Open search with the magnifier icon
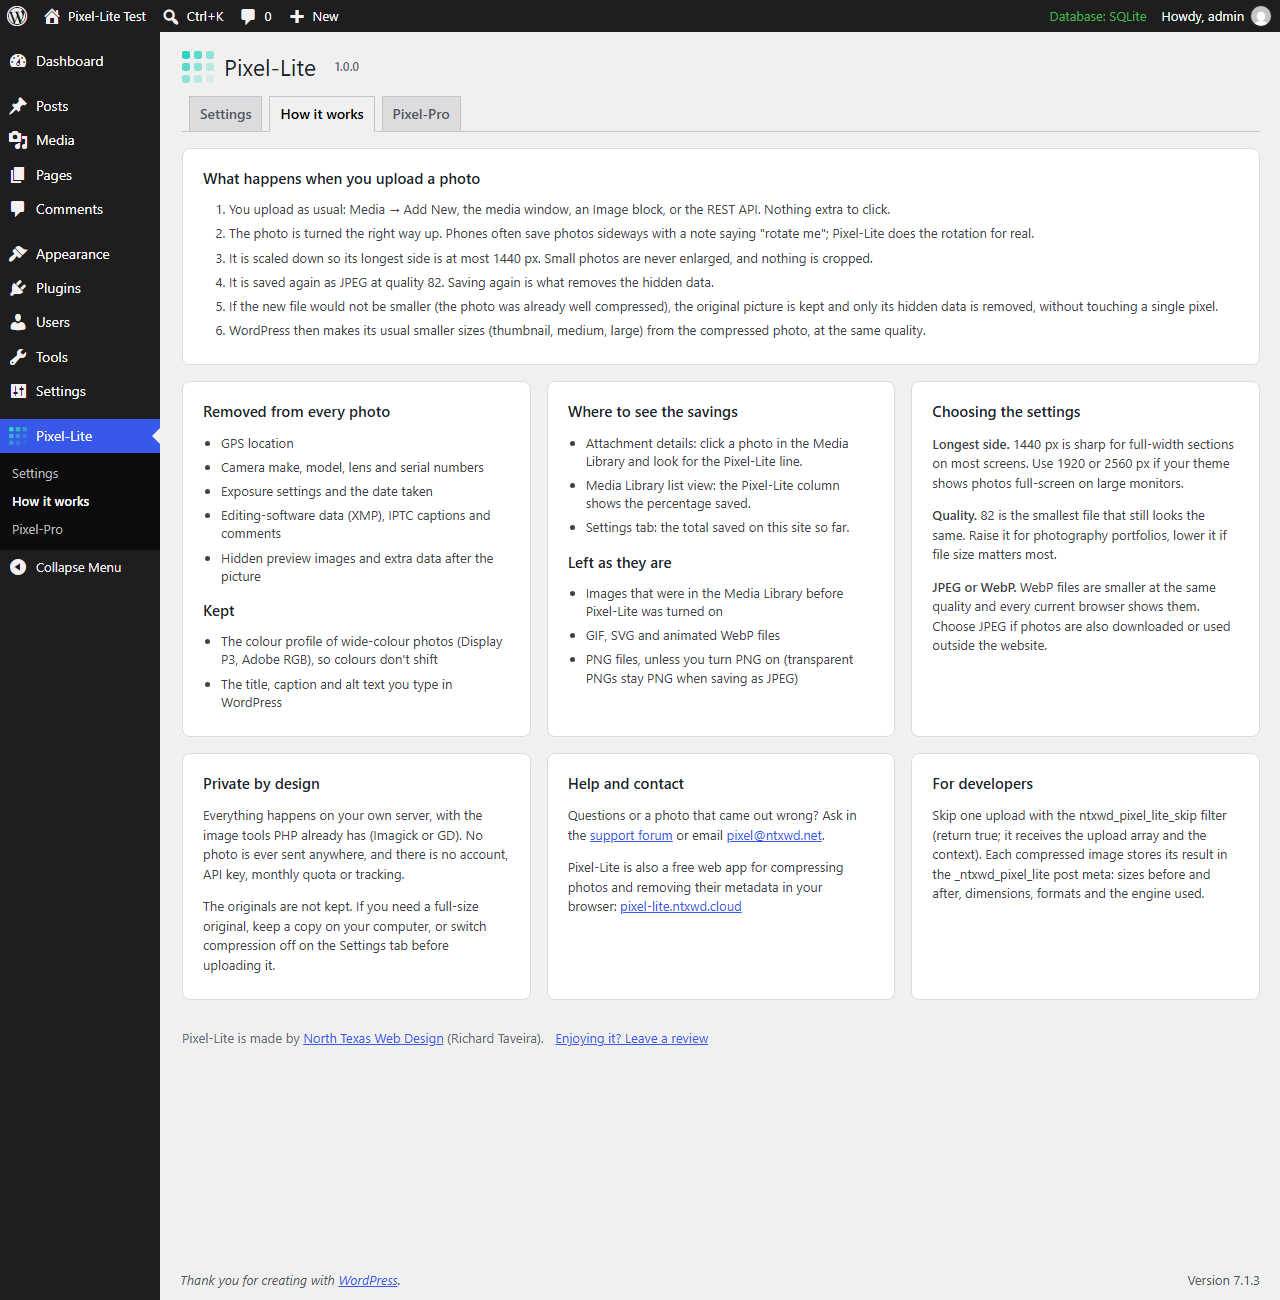The image size is (1280, 1300). coord(171,16)
